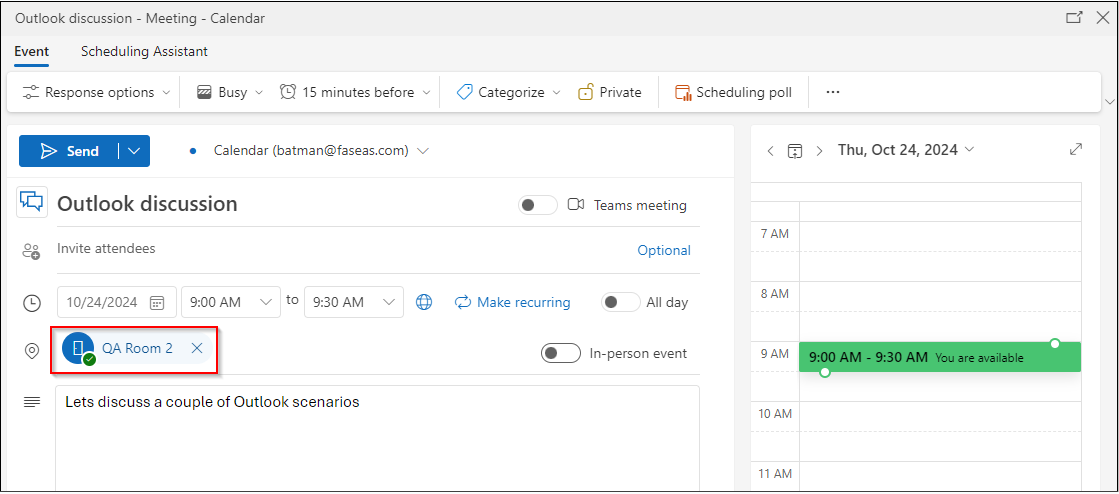Click the Make recurring link

coord(512,302)
